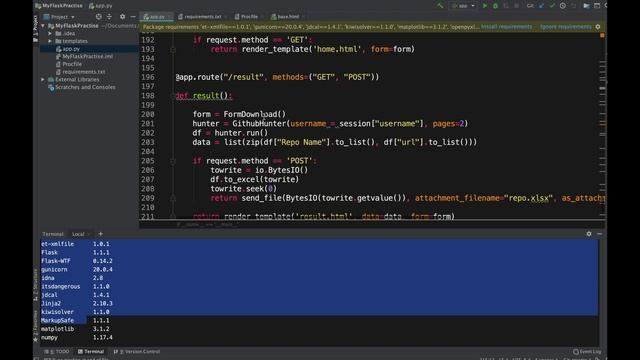Click Install requirements link
This screenshot has height=360, width=640.
click(x=506, y=27)
